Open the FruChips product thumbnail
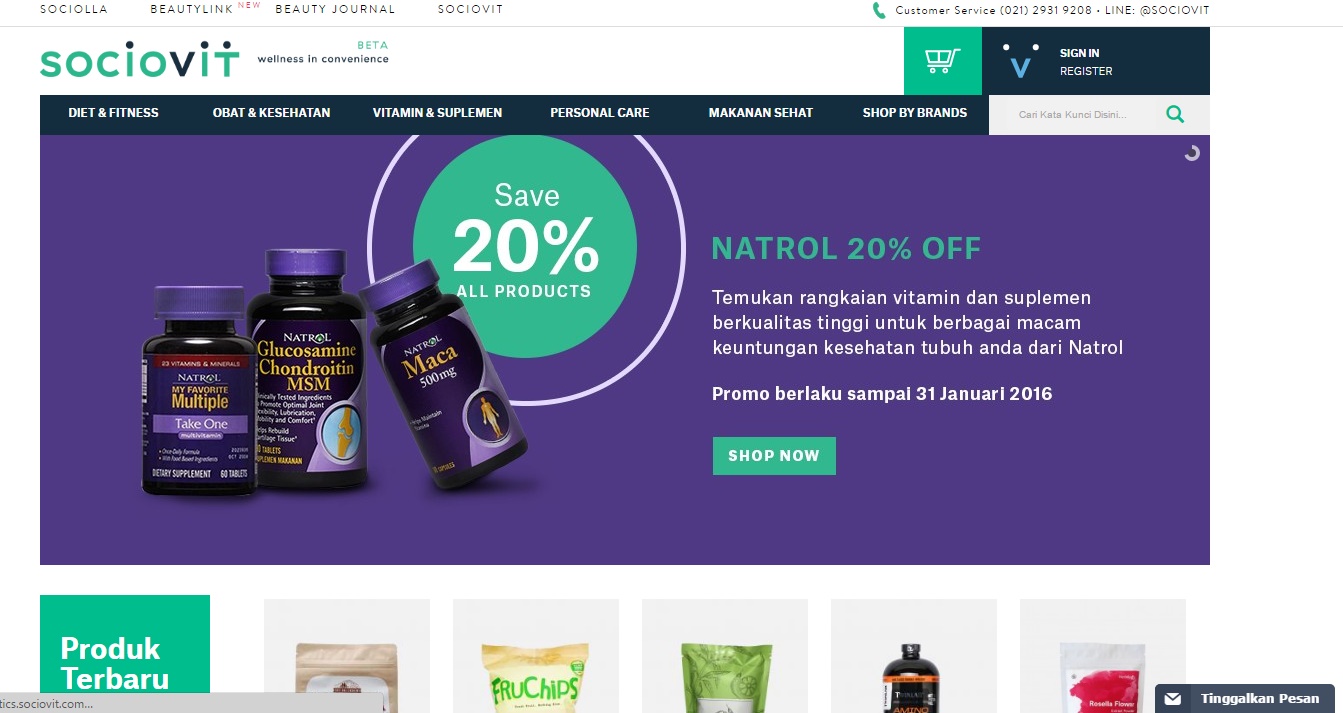Image resolution: width=1343 pixels, height=713 pixels. click(536, 656)
